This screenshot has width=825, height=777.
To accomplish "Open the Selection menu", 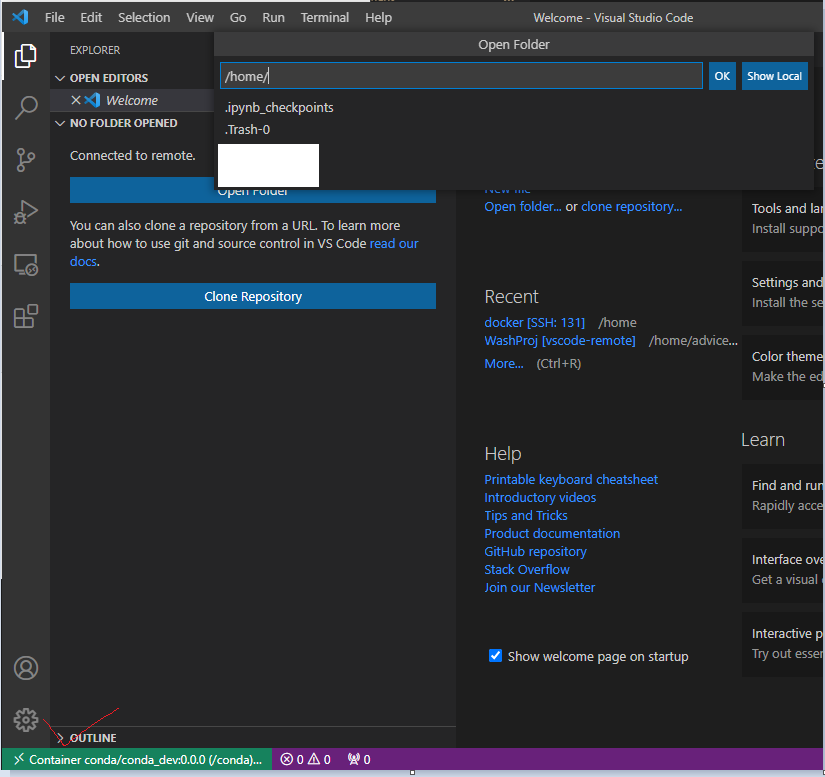I will (x=144, y=17).
